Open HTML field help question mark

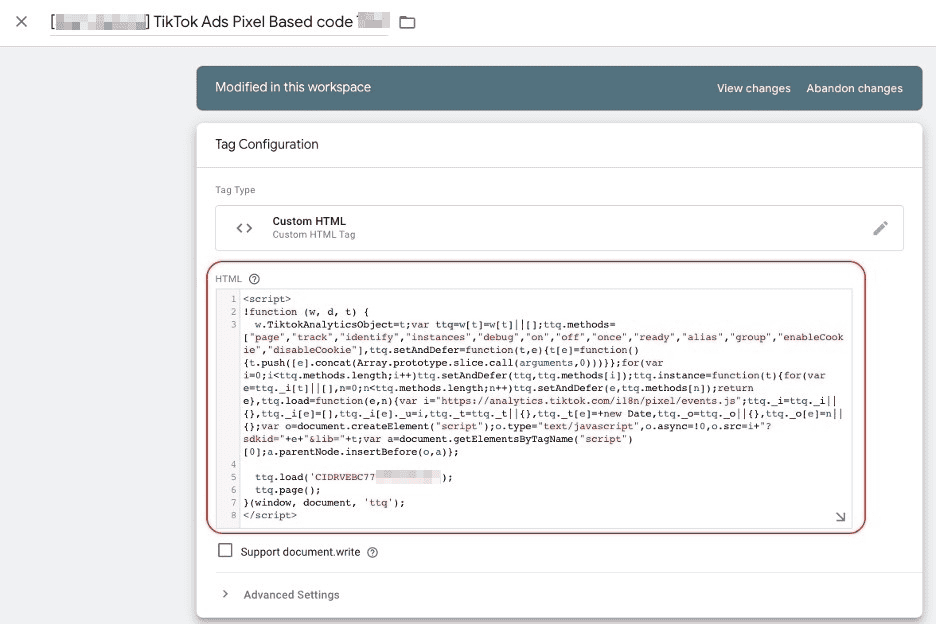point(254,279)
